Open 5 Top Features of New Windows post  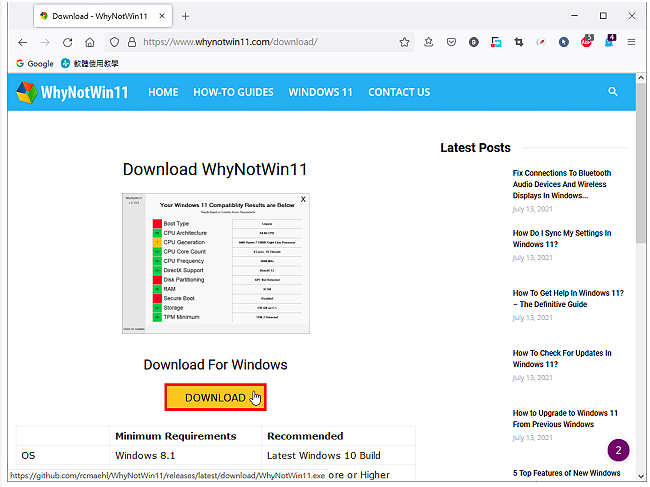click(x=566, y=473)
